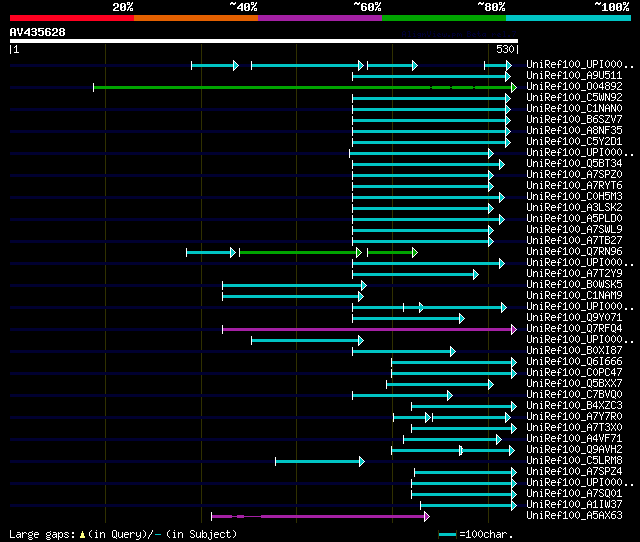The width and height of the screenshot is (640, 542).
Task: Select the UniRef100_A7SWL9 label
Action: [574, 230]
